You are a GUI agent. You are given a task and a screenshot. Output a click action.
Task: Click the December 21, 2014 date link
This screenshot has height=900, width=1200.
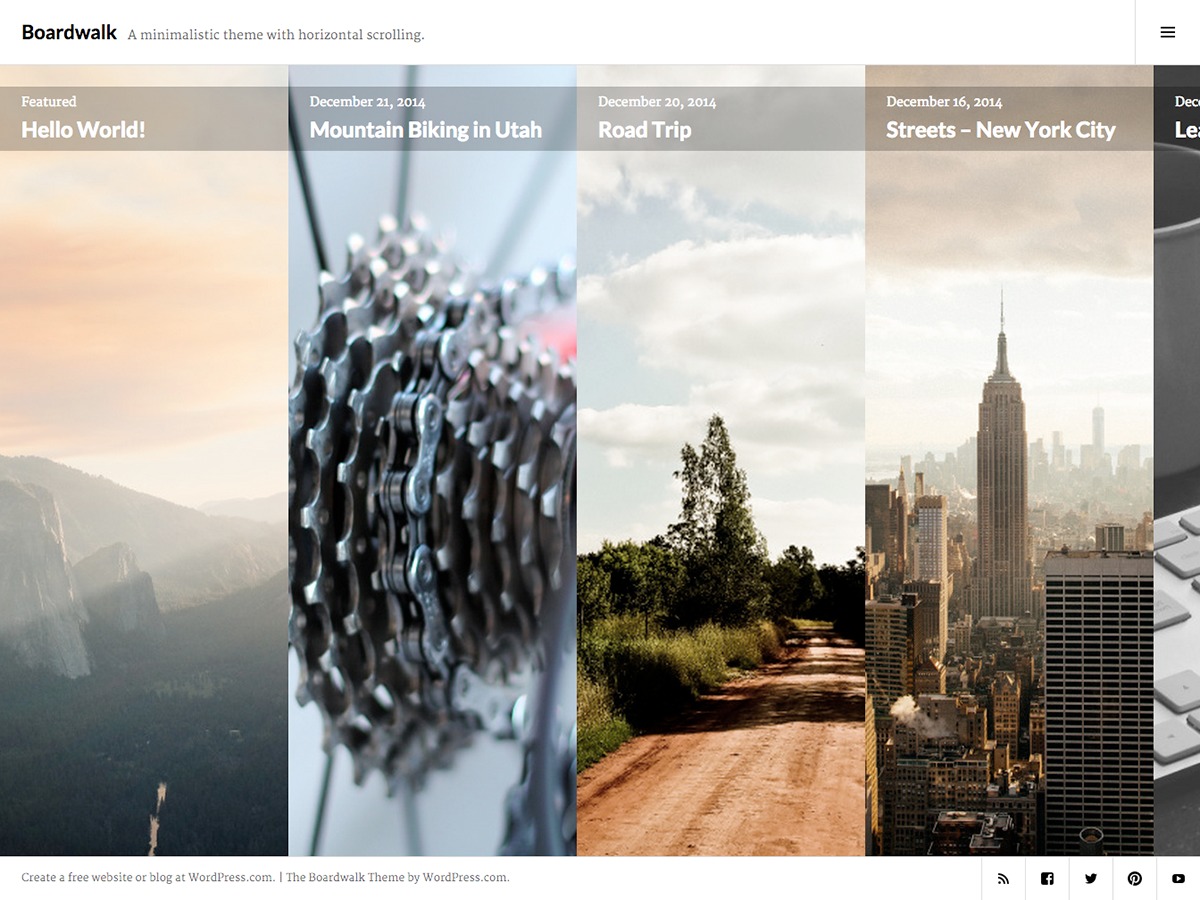368,101
